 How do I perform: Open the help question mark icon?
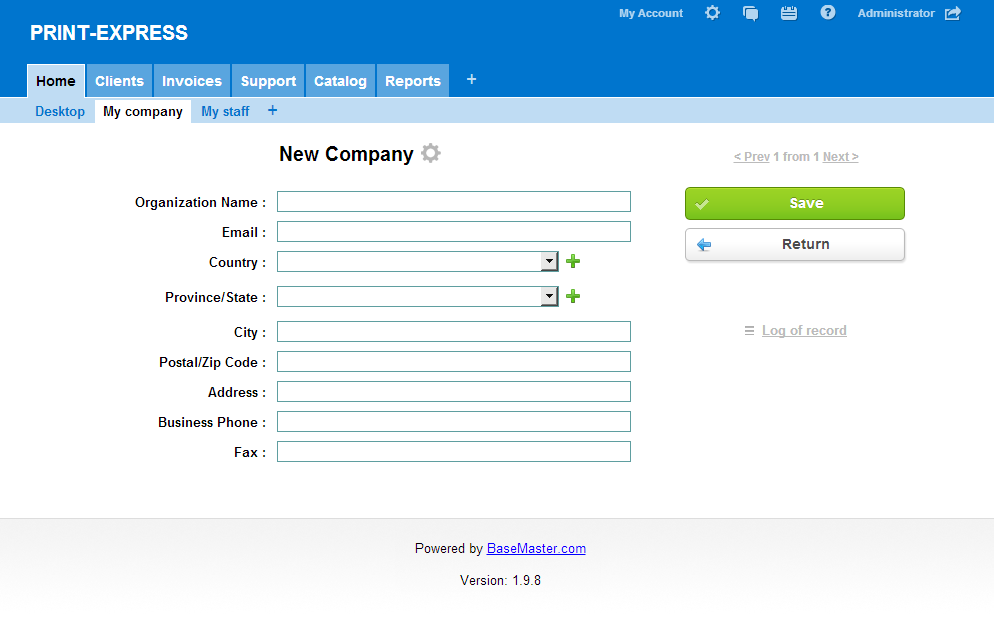click(x=827, y=13)
